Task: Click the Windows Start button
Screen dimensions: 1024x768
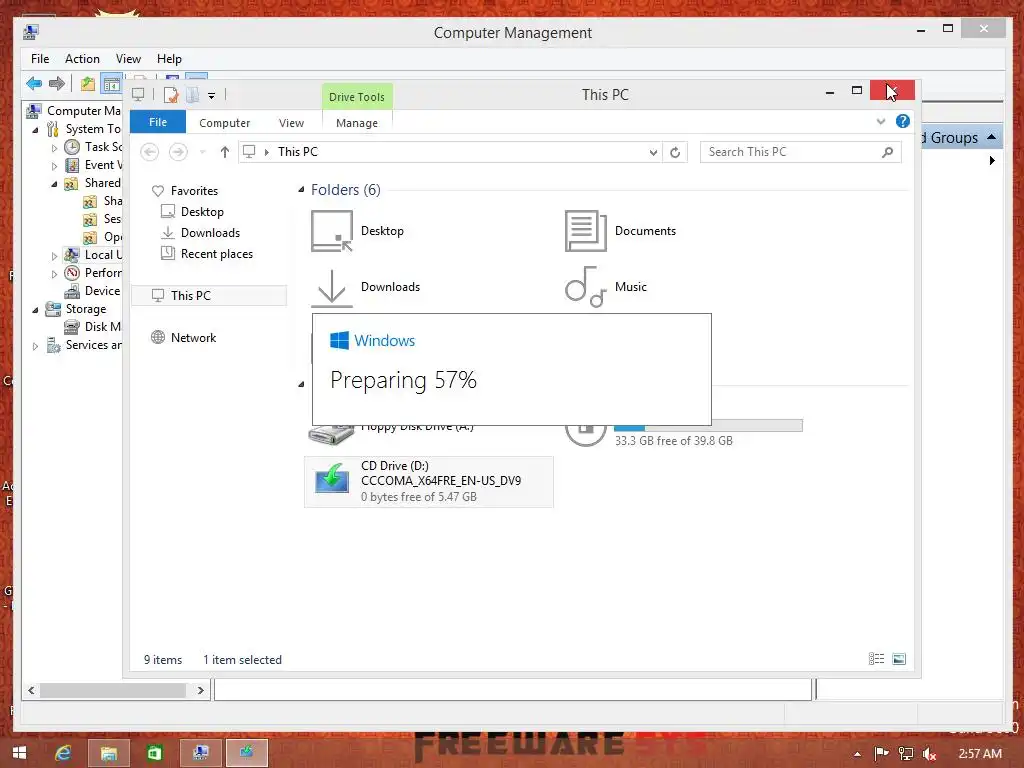Action: point(19,753)
